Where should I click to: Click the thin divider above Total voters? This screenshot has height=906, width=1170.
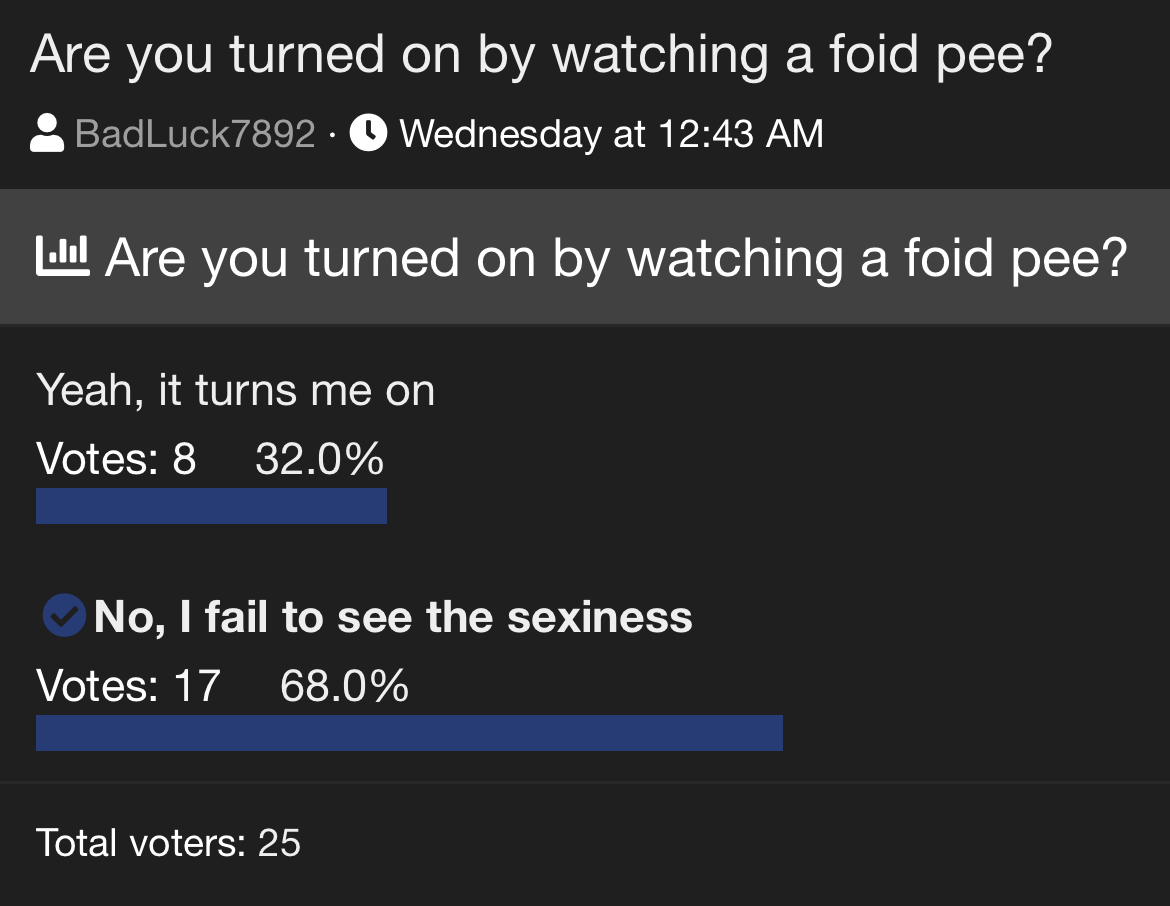(585, 782)
